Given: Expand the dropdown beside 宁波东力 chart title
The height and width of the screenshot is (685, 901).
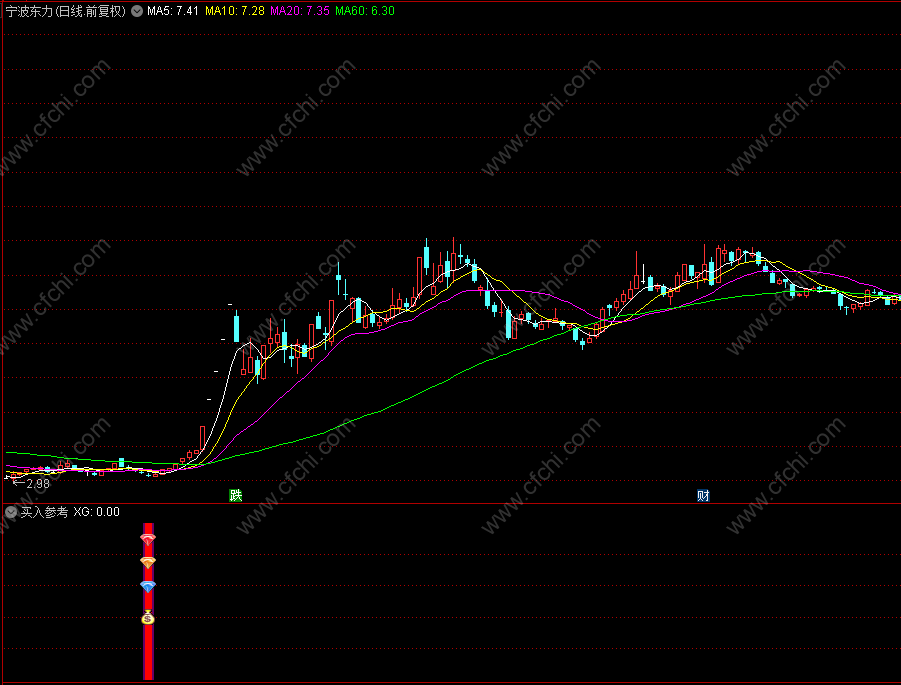Looking at the screenshot, I should [x=137, y=11].
